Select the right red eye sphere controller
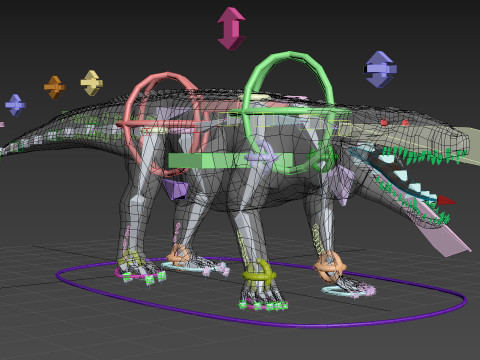The width and height of the screenshot is (480, 360). [x=405, y=122]
